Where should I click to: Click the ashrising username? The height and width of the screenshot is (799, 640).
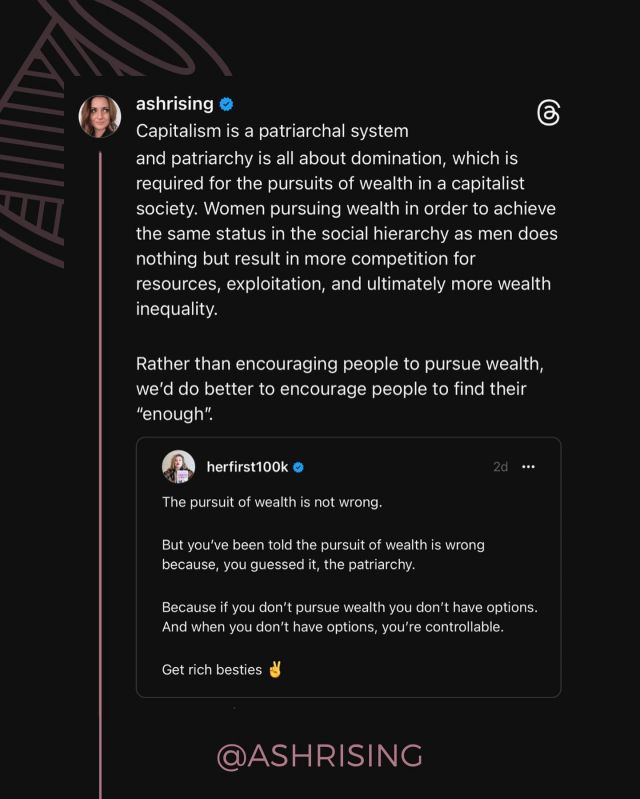175,104
